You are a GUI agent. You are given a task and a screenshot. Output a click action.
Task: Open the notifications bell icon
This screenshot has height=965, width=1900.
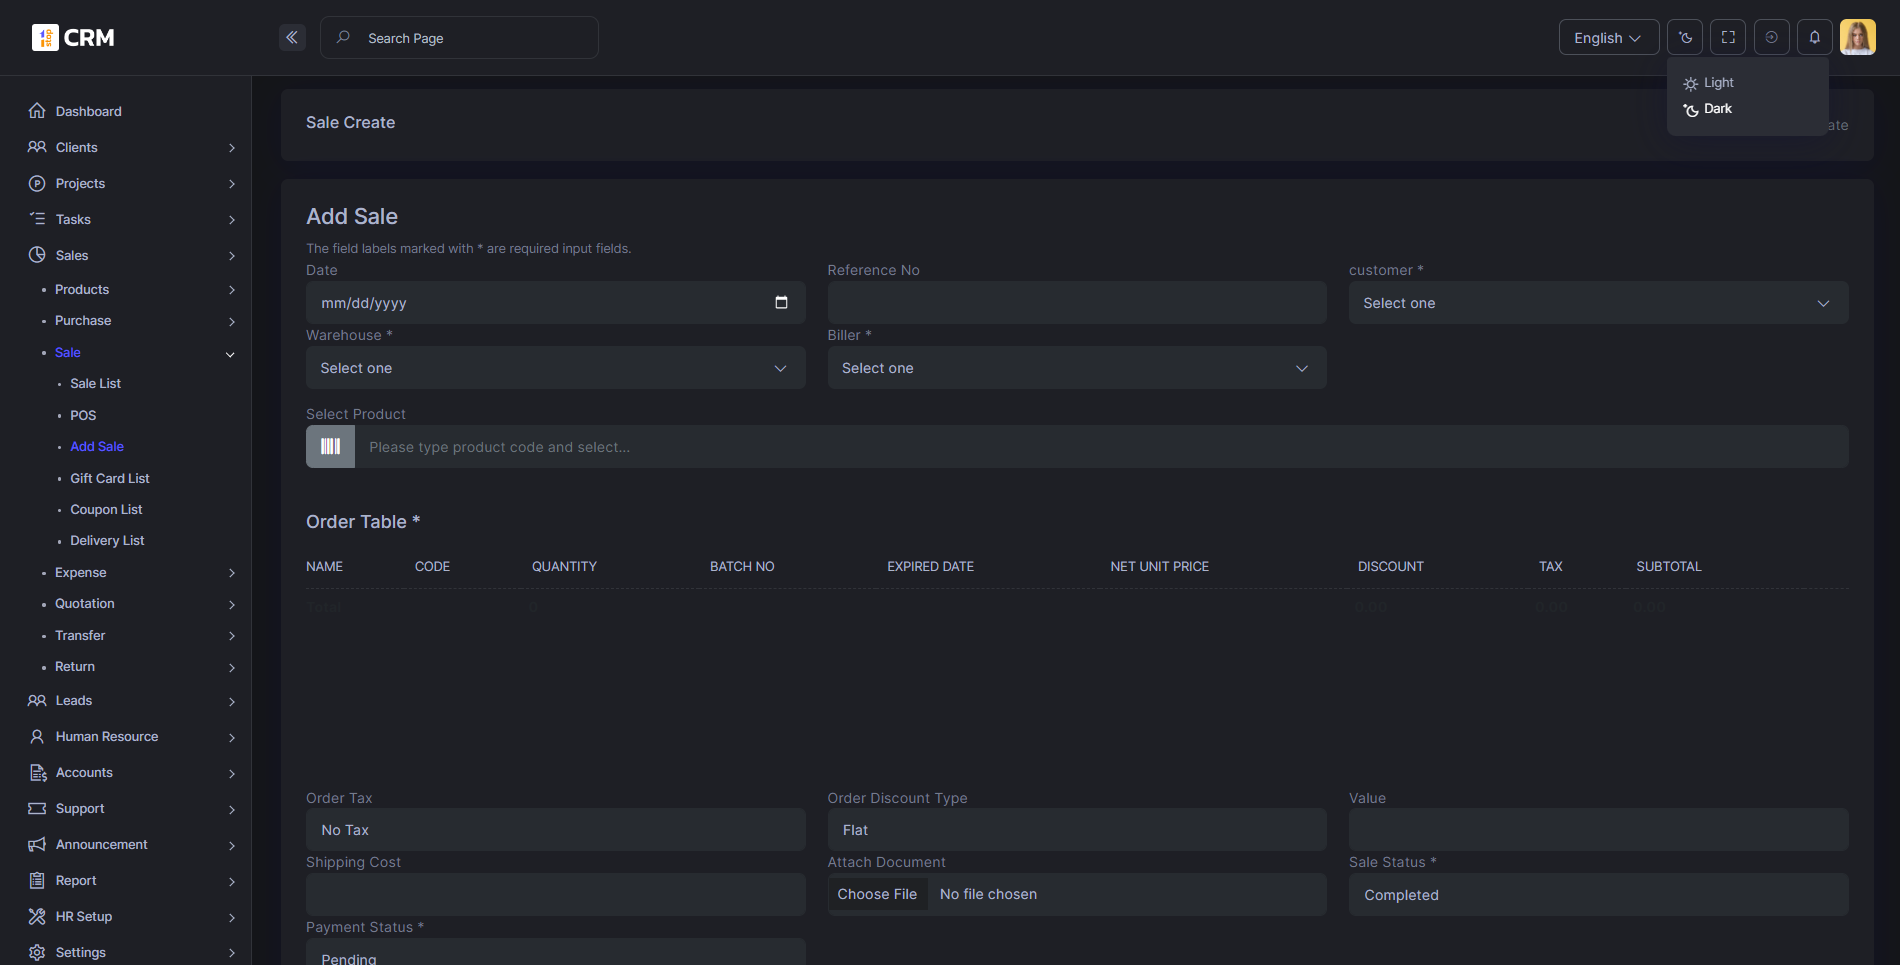coord(1814,38)
